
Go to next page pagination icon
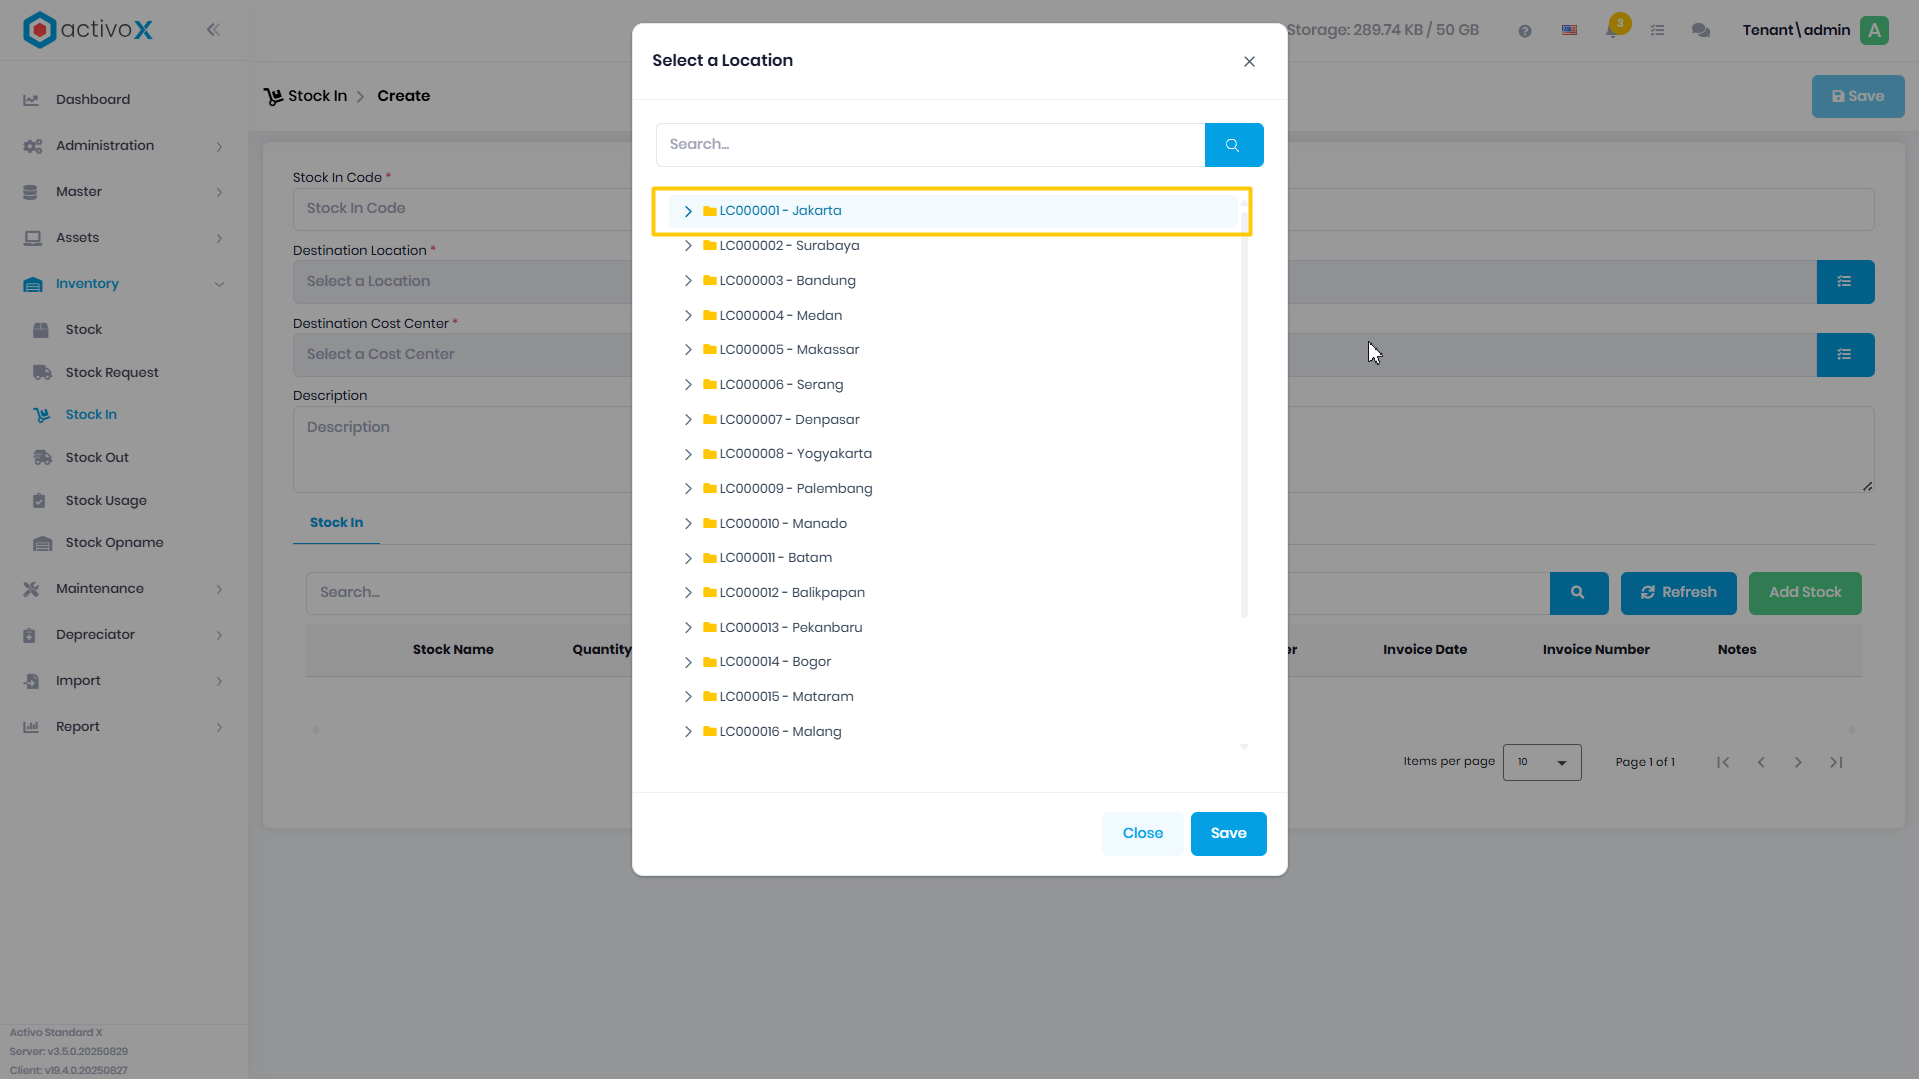[1798, 763]
